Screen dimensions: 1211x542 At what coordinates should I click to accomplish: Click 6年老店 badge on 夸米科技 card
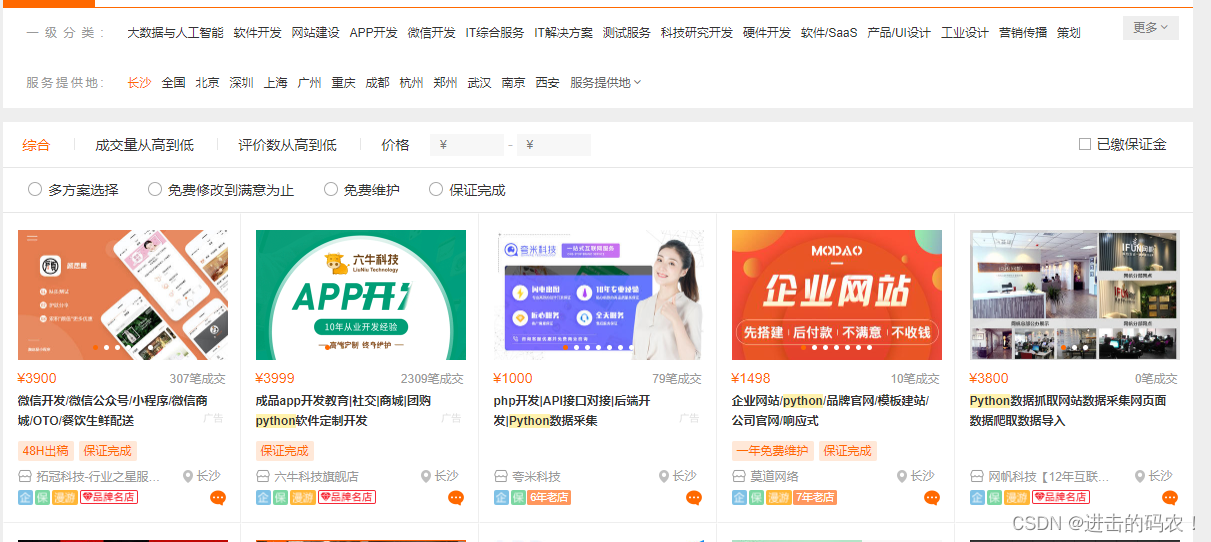click(x=550, y=497)
